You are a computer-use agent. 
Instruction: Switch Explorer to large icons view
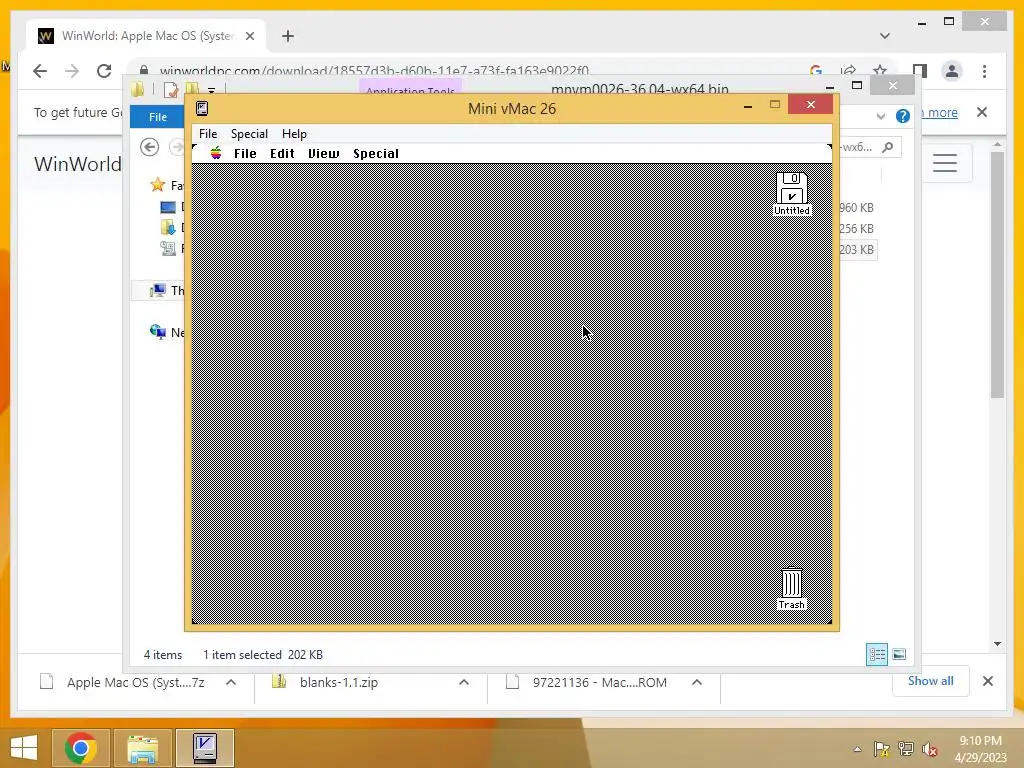[x=899, y=654]
